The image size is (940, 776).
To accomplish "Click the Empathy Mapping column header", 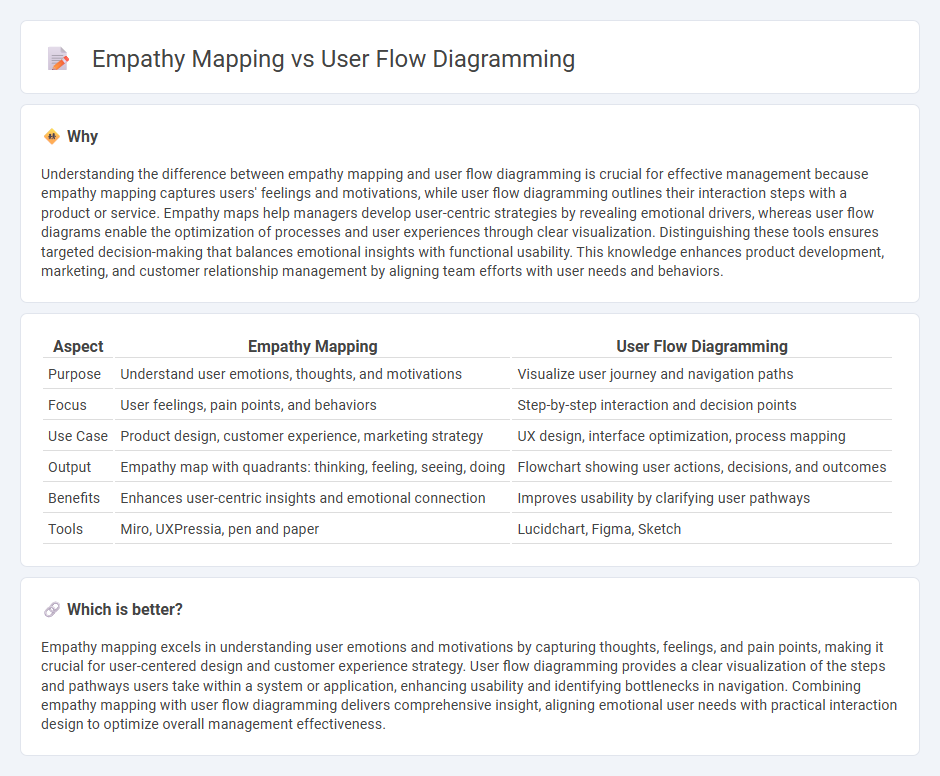I will (313, 347).
